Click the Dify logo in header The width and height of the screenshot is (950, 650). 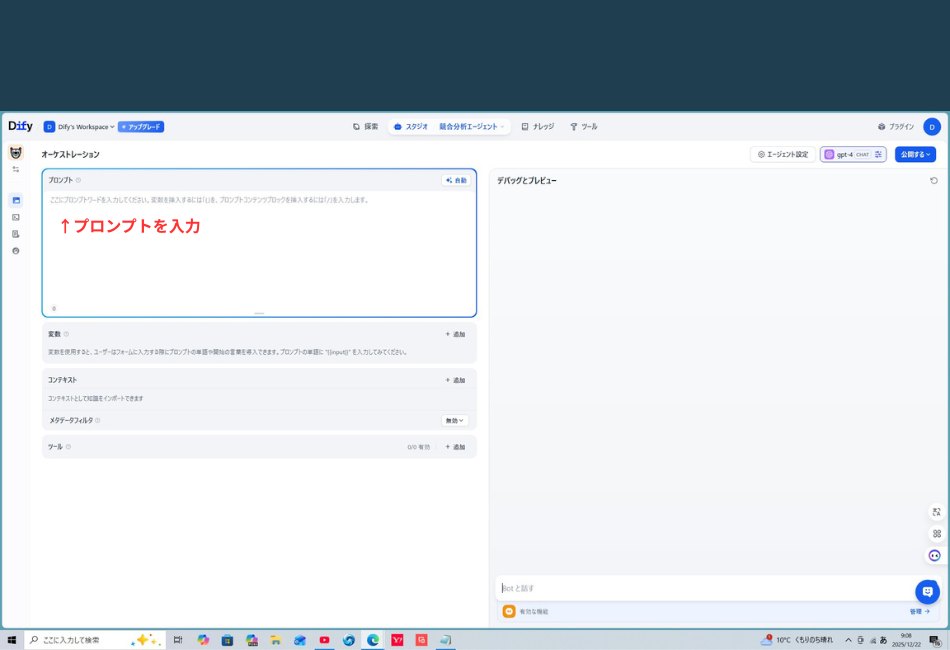20,127
